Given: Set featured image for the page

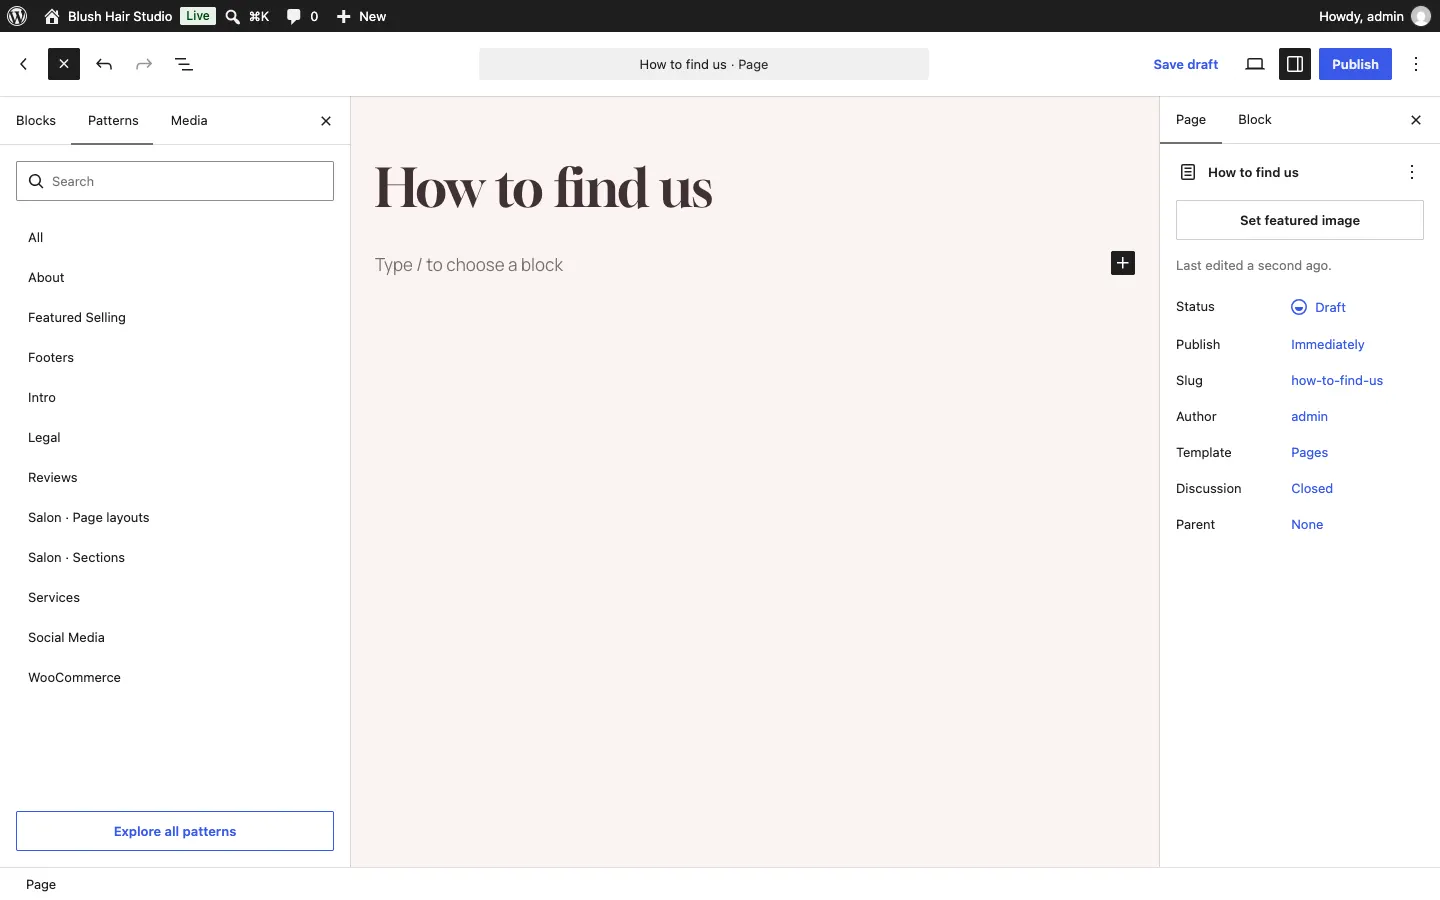Looking at the screenshot, I should [x=1300, y=220].
